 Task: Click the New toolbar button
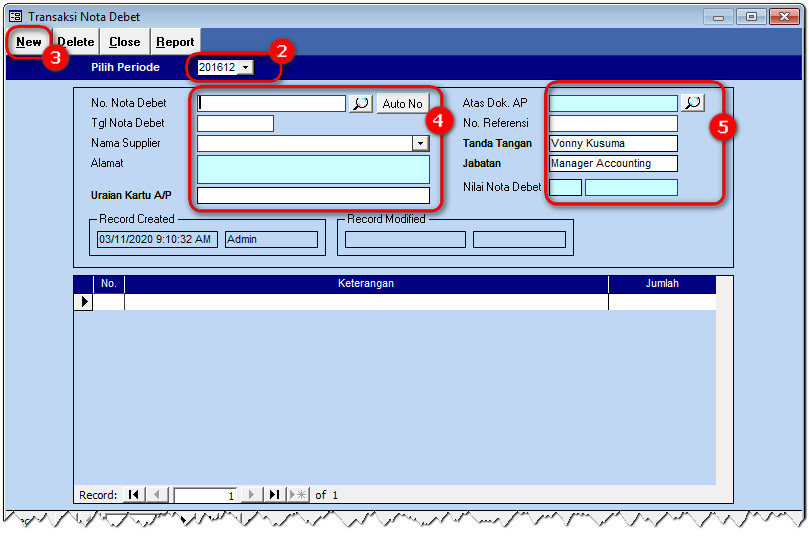tap(29, 42)
